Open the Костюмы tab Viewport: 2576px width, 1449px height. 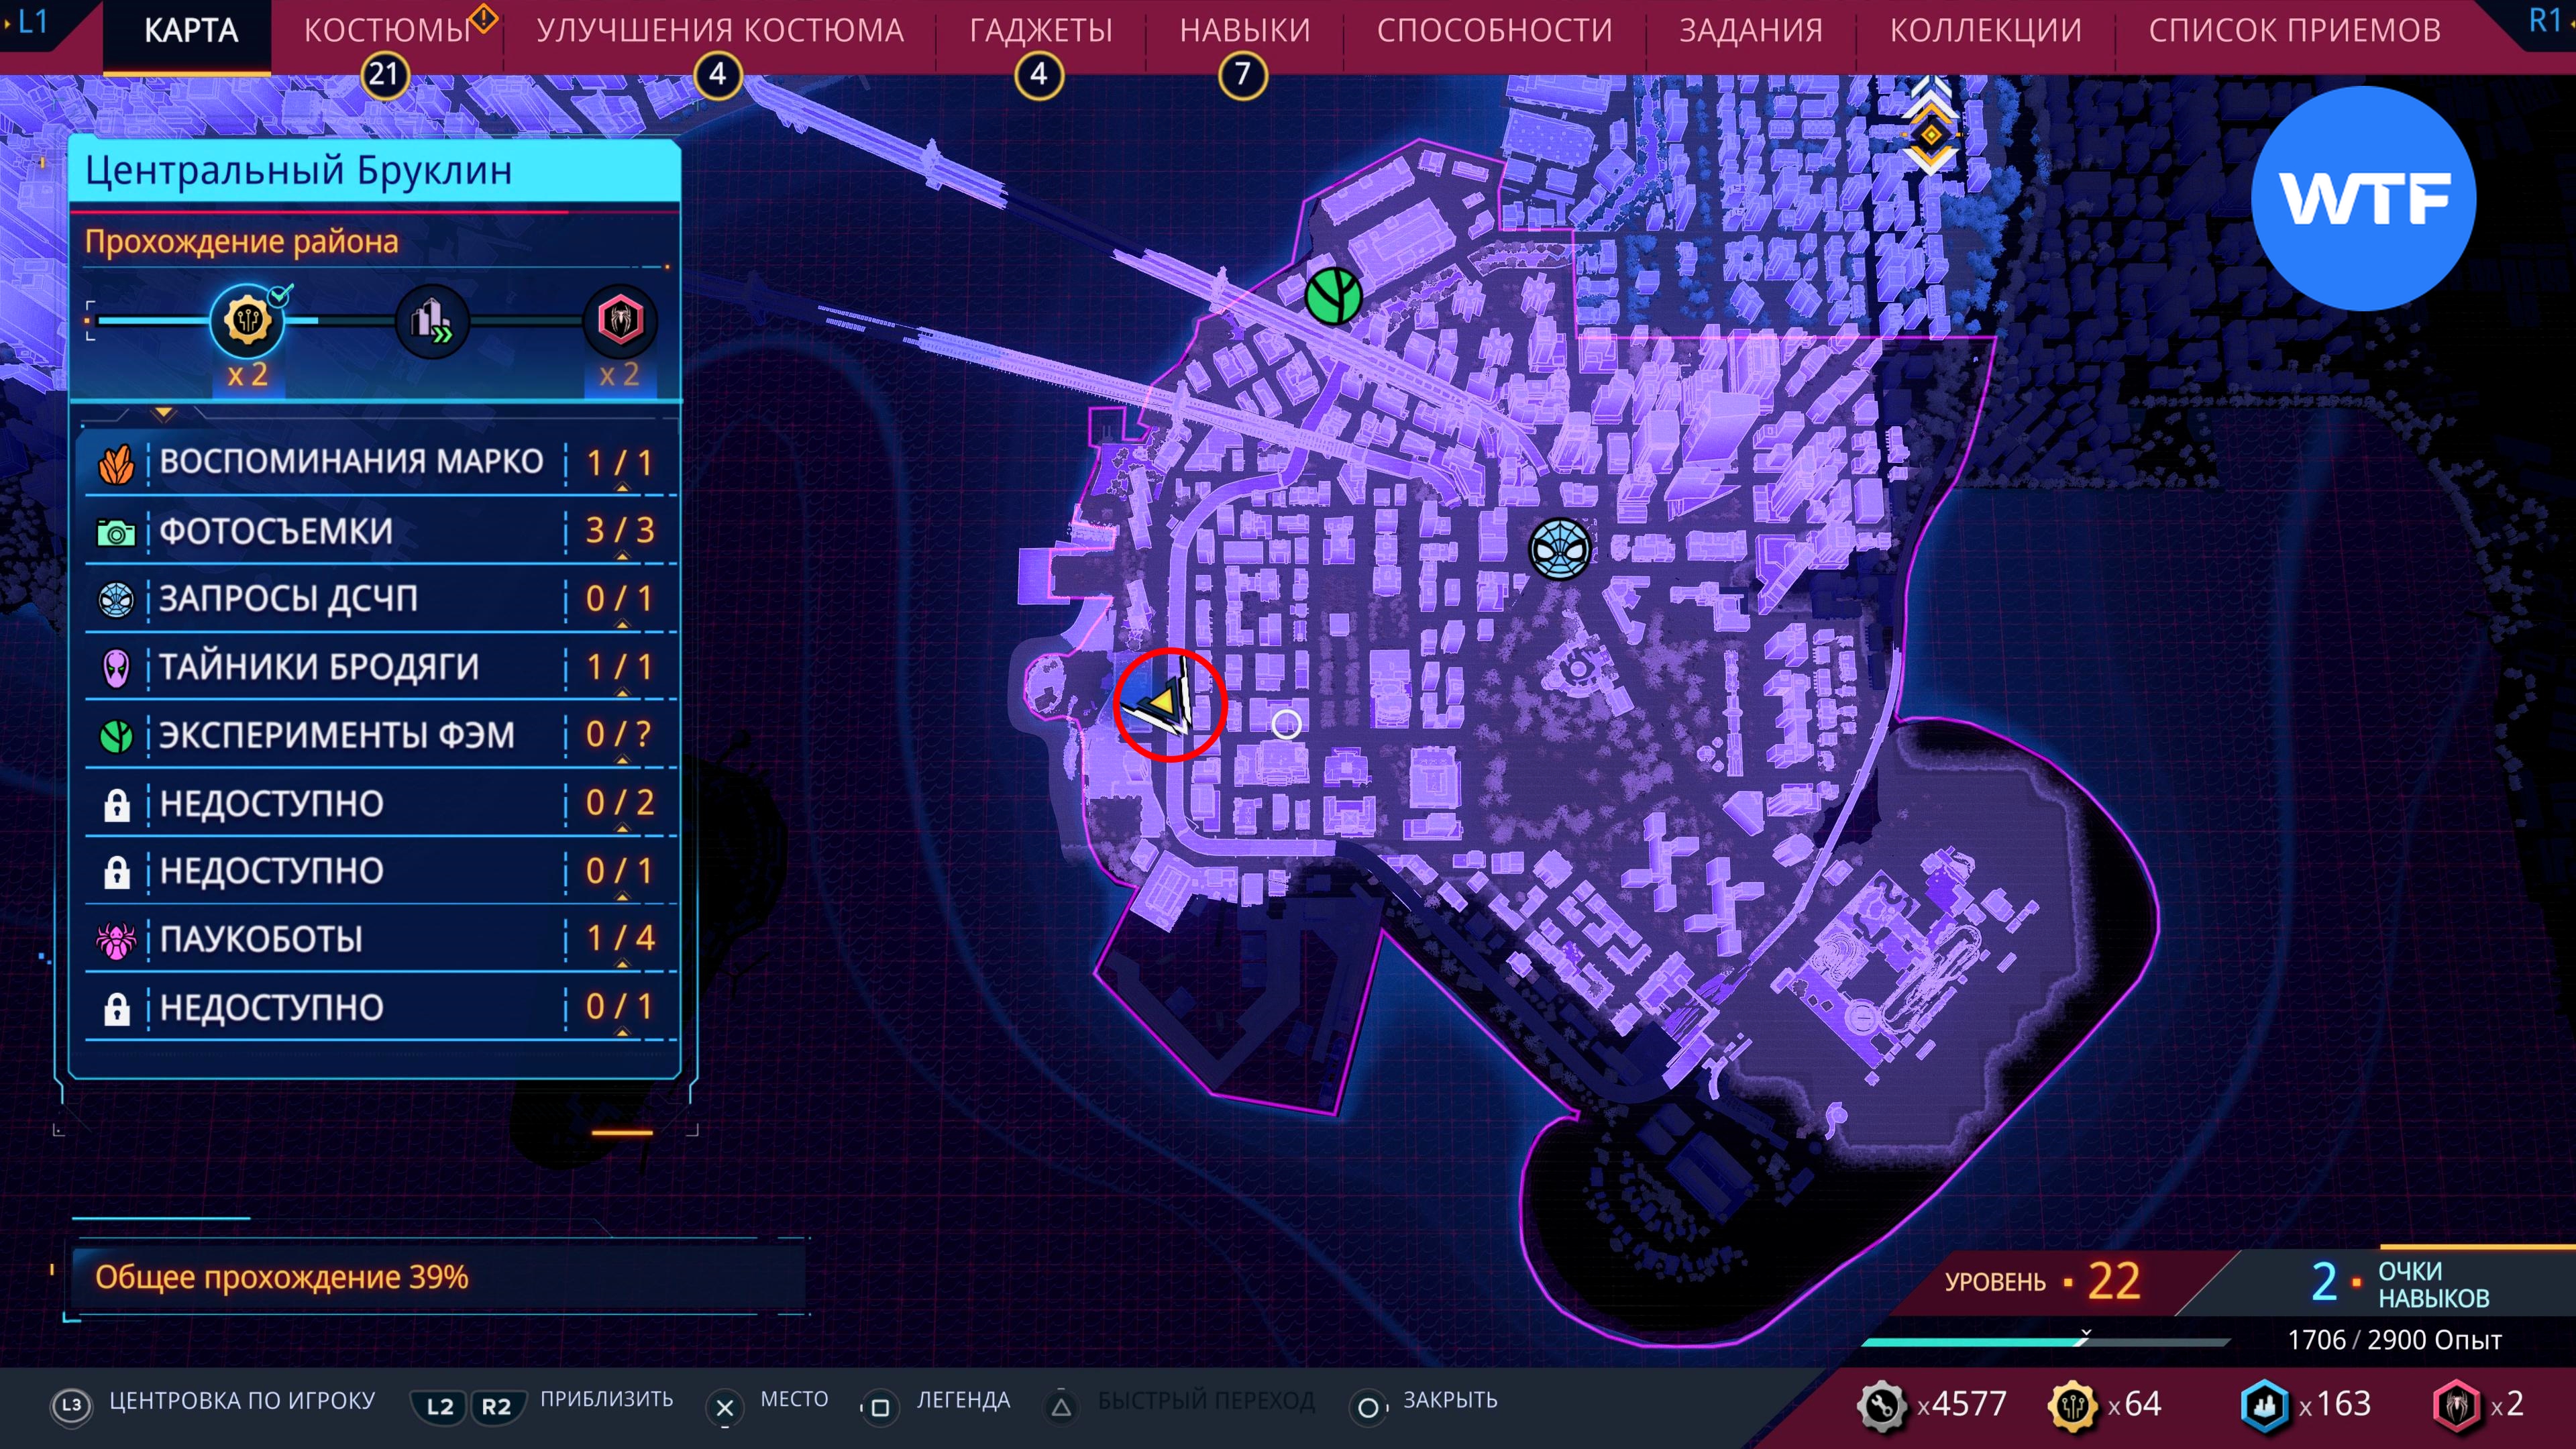pyautogui.click(x=387, y=31)
